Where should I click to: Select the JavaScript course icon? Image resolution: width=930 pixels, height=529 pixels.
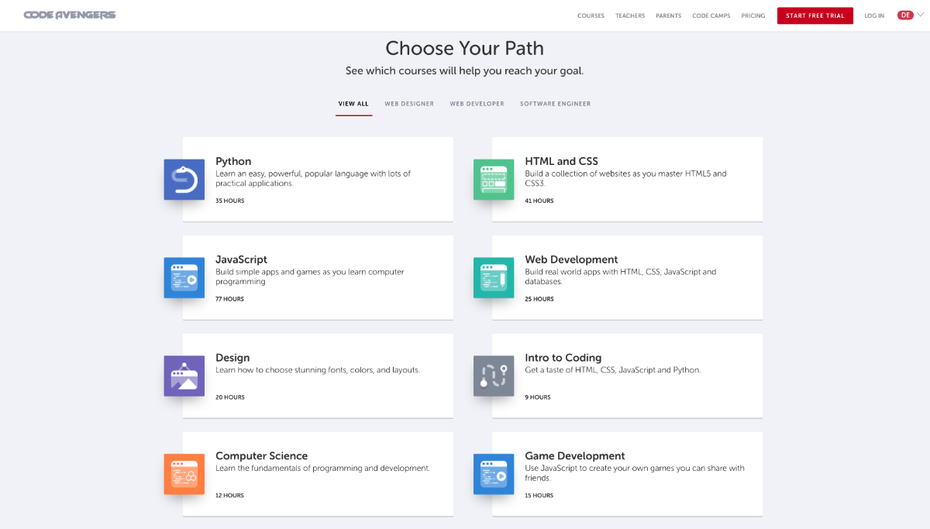pyautogui.click(x=184, y=278)
